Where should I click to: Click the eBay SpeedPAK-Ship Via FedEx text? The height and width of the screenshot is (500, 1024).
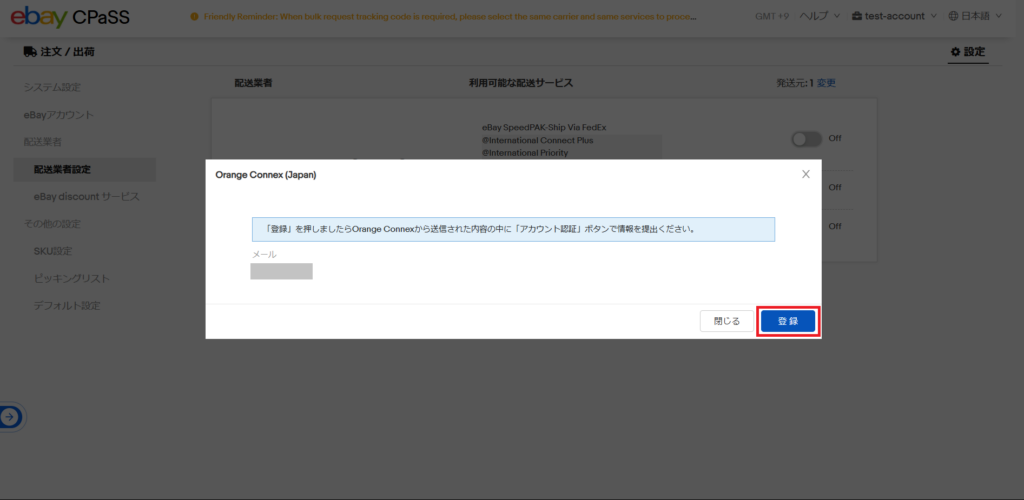(x=545, y=127)
